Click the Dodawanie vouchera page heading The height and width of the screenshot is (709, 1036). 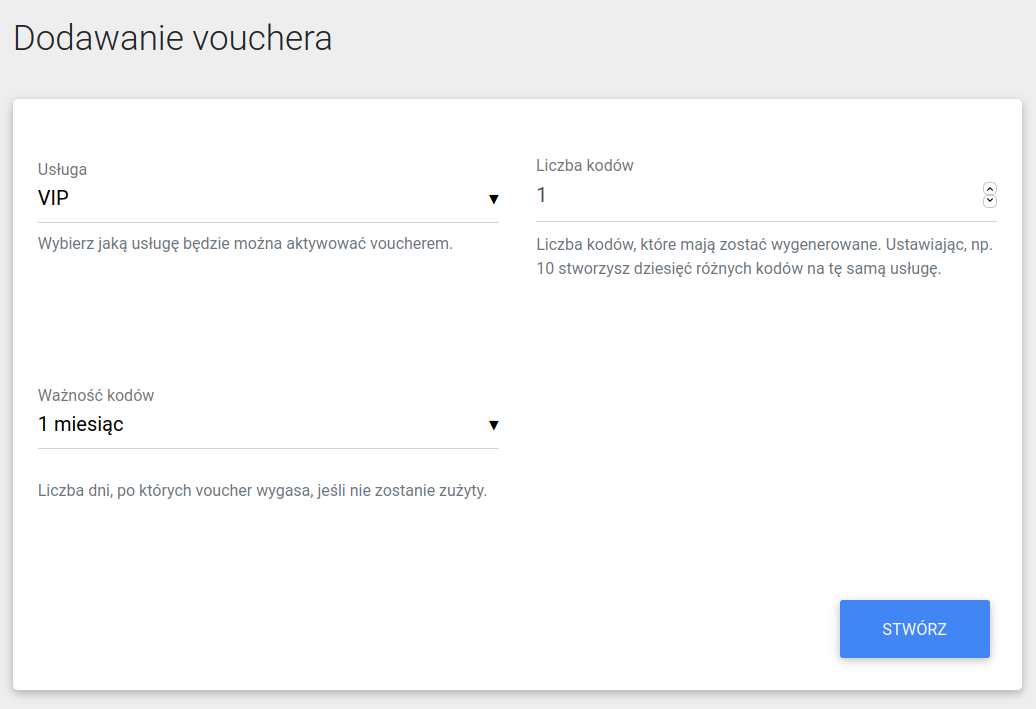[x=172, y=39]
